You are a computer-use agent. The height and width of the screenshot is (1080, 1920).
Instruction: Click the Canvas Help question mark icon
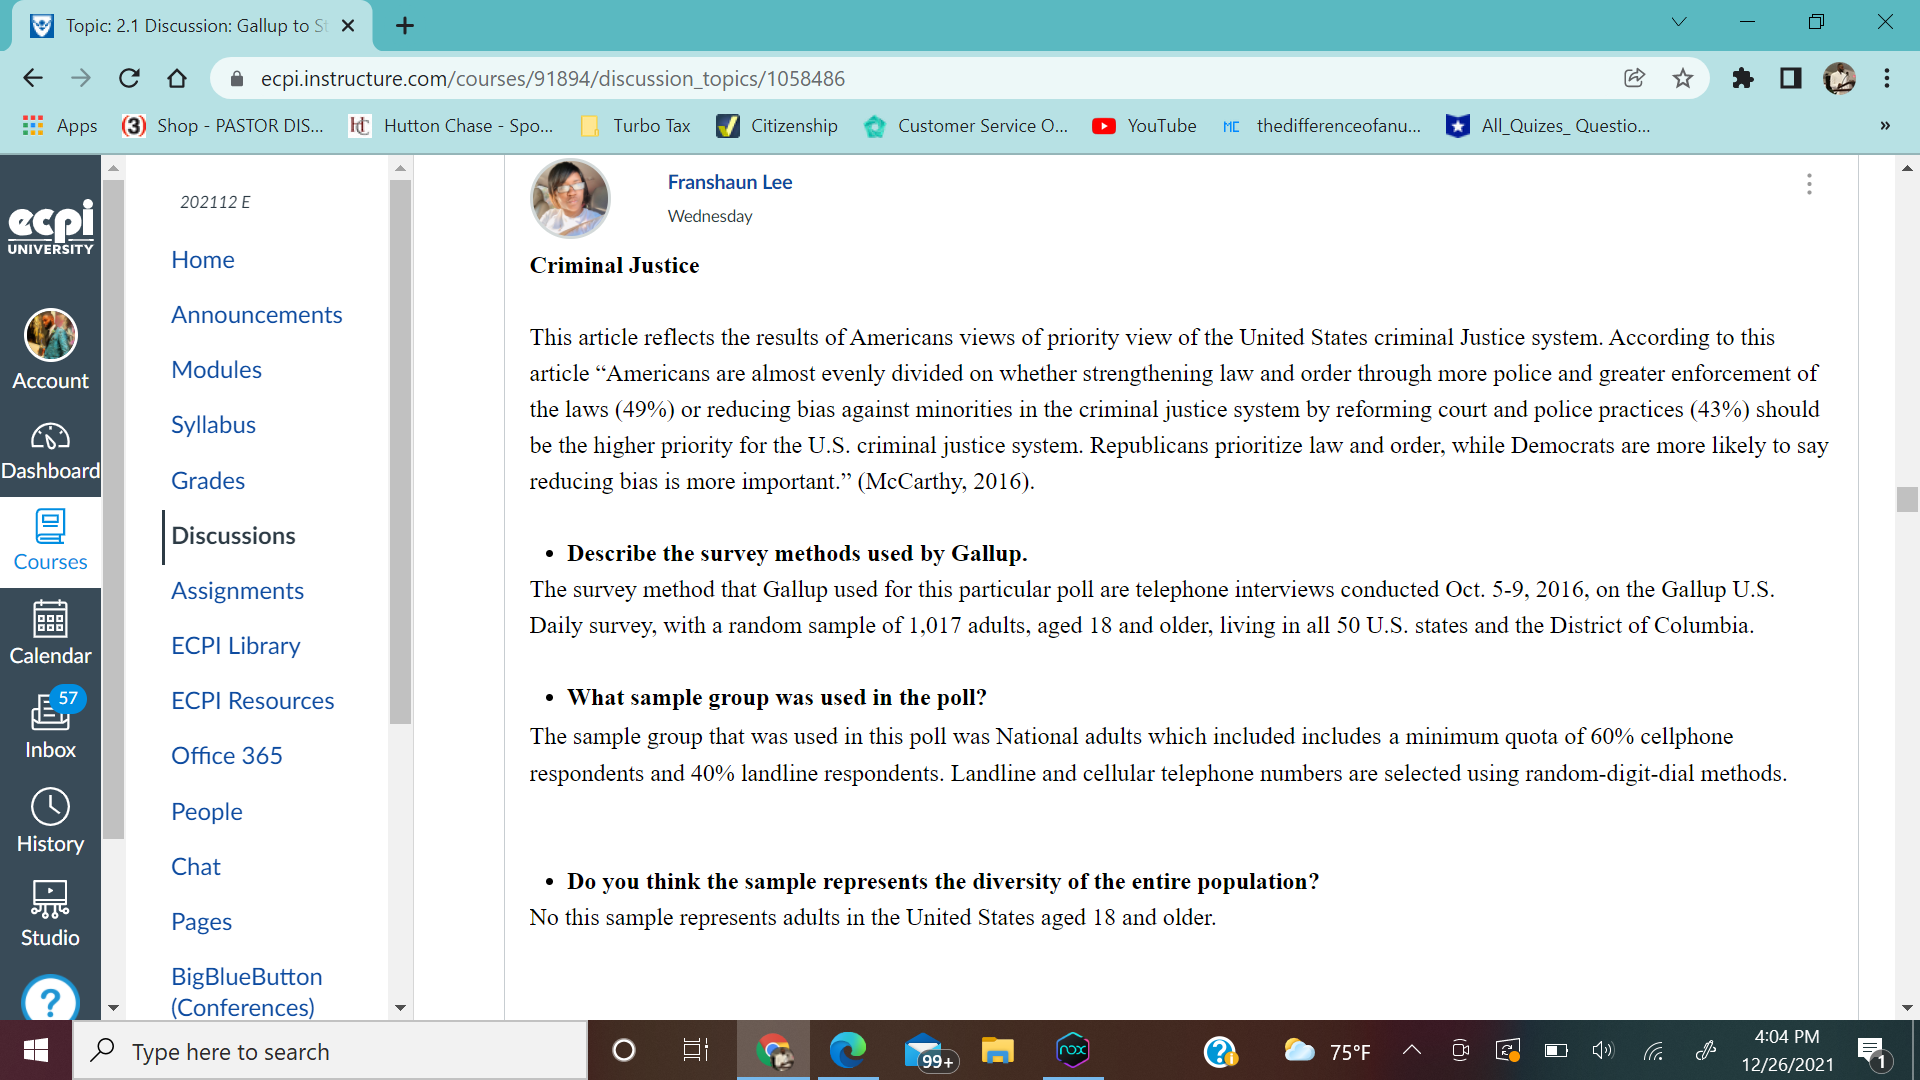tap(50, 1000)
